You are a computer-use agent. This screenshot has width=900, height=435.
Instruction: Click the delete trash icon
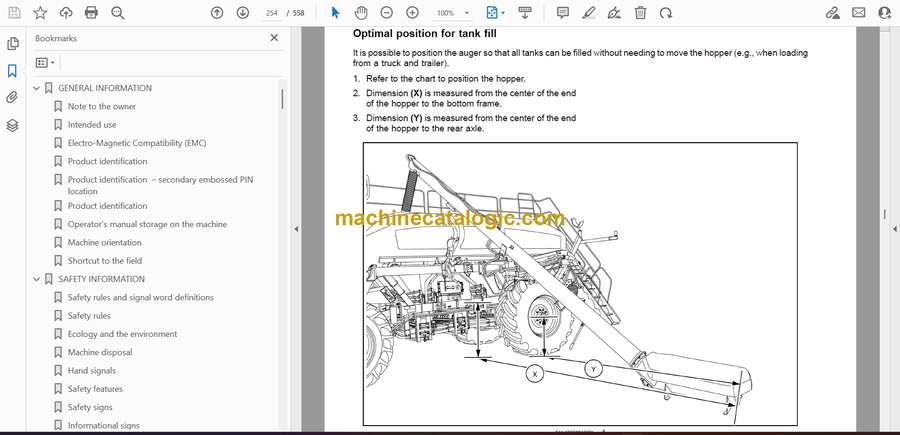point(641,13)
